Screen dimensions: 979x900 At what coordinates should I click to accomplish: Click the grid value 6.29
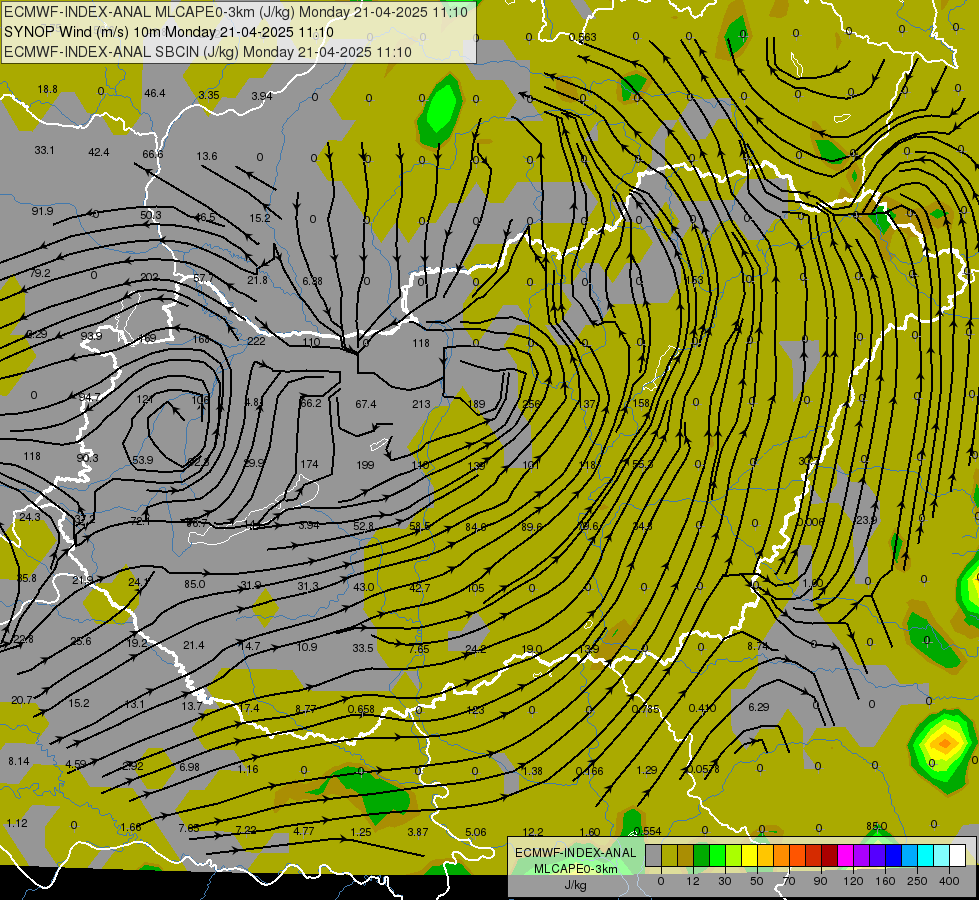click(759, 707)
